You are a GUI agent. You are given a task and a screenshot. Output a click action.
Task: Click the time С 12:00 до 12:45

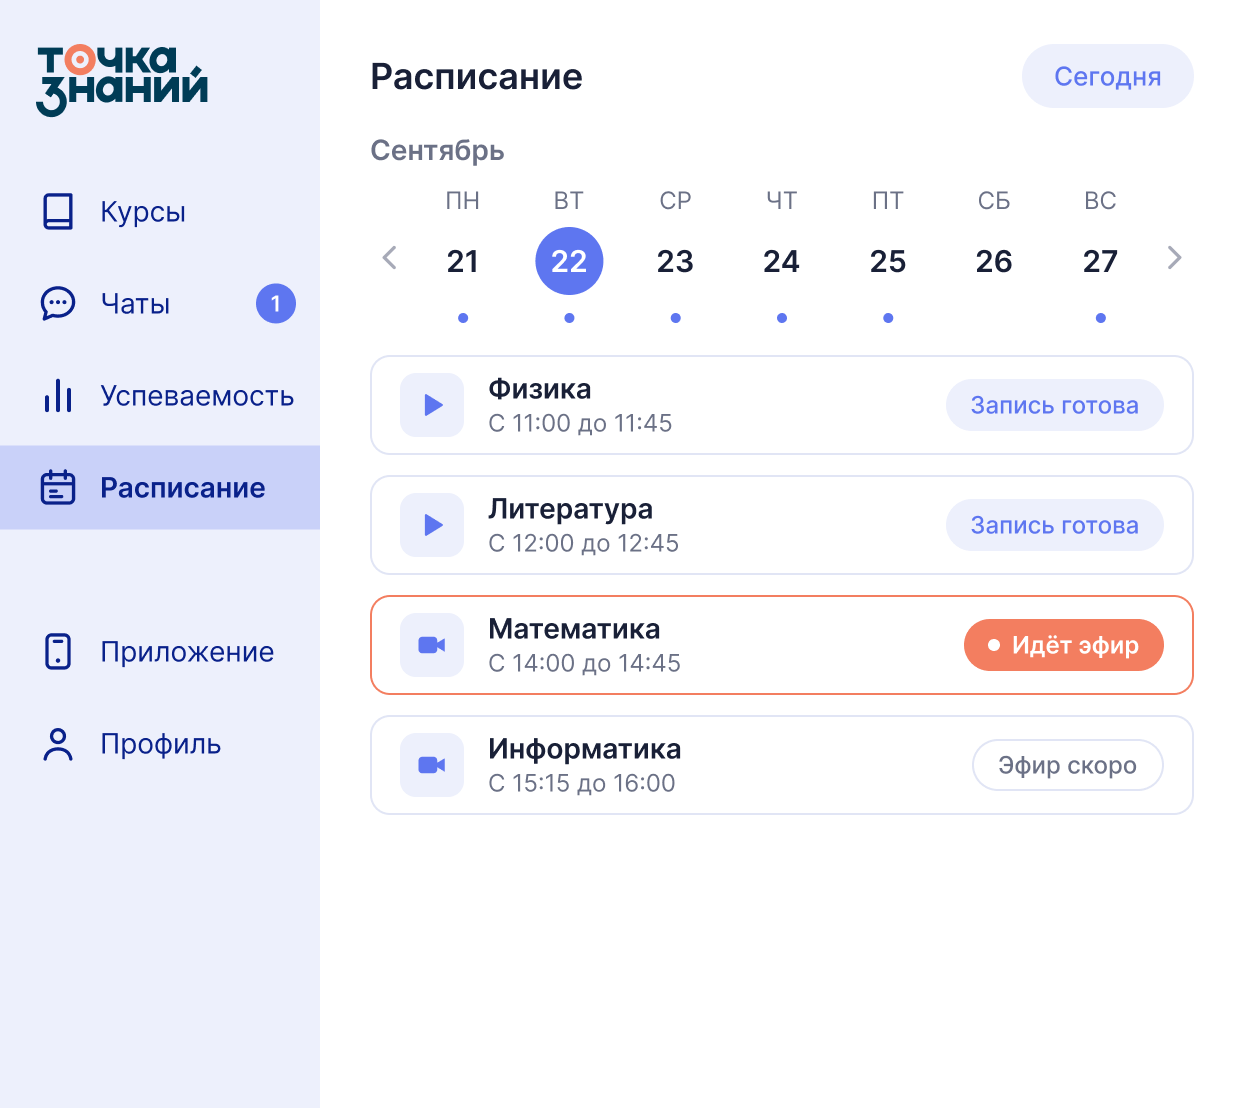click(x=583, y=543)
